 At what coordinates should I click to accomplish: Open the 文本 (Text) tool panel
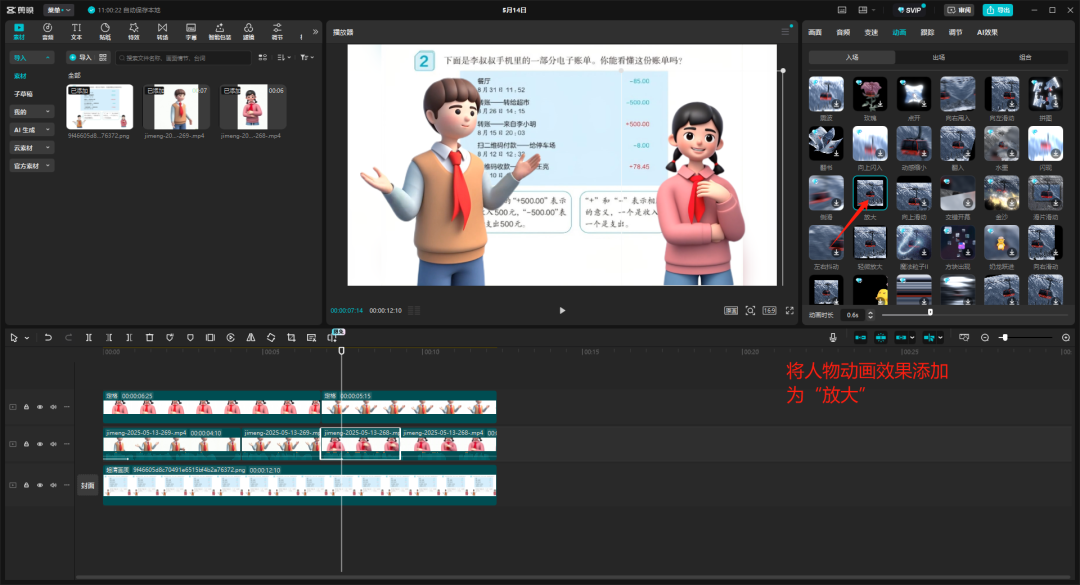tap(76, 30)
